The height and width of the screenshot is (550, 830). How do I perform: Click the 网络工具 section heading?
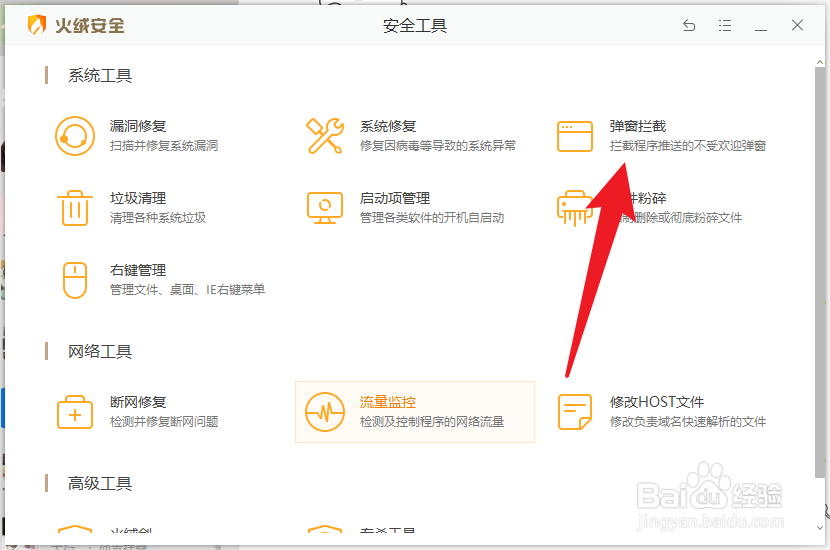100,351
